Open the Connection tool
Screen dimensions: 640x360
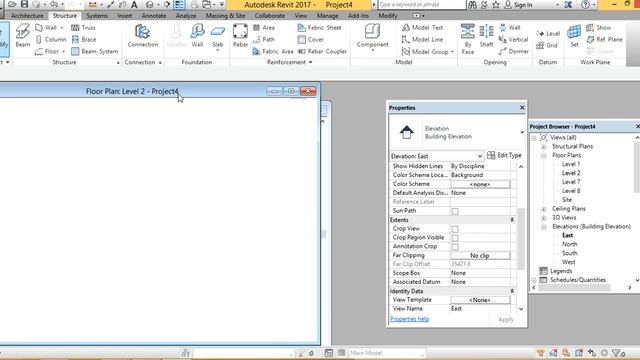[x=142, y=36]
